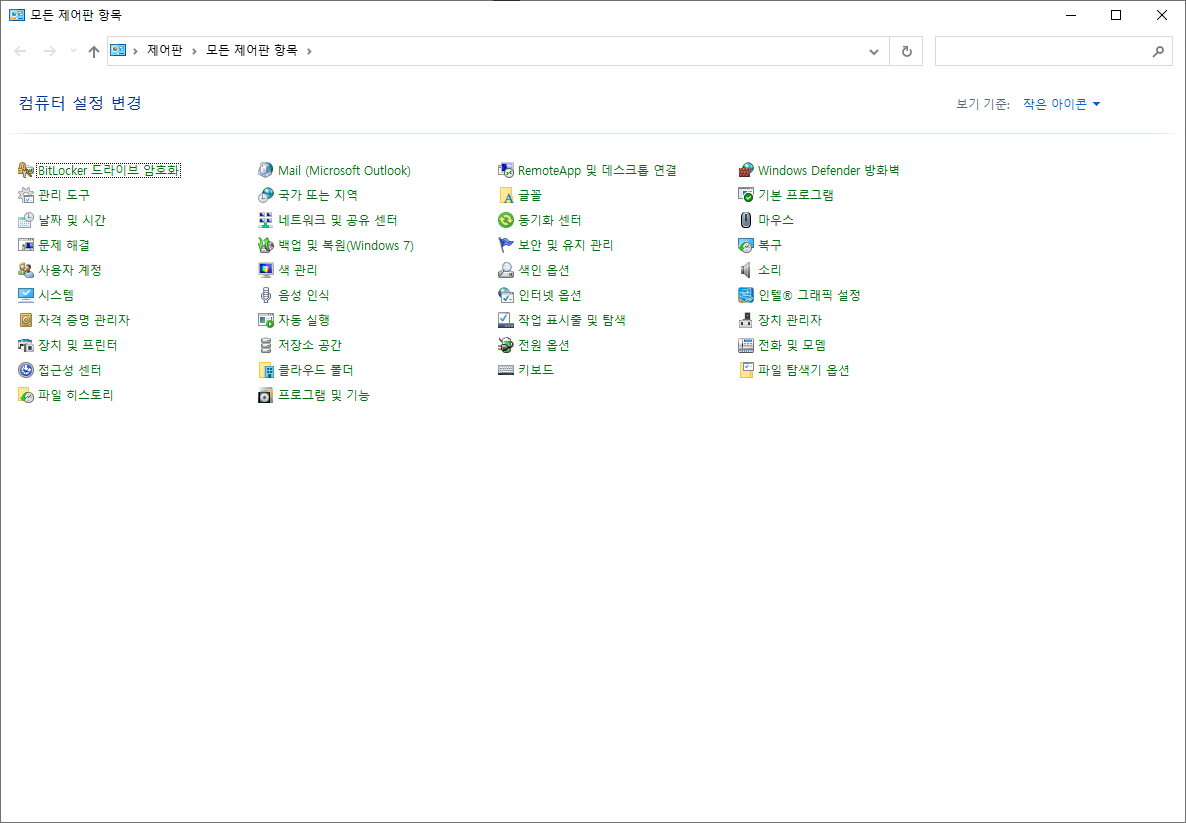Open the 색인 옵션 magnifier icon
The height and width of the screenshot is (823, 1186).
point(506,270)
